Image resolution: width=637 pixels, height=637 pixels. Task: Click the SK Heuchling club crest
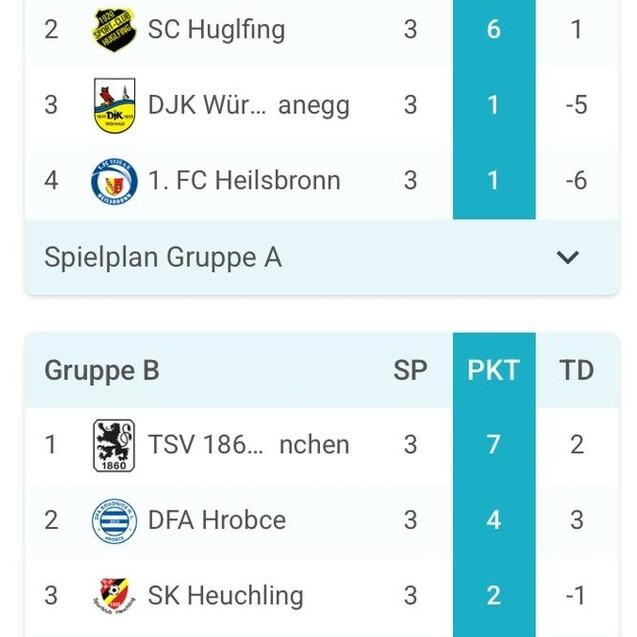[114, 596]
